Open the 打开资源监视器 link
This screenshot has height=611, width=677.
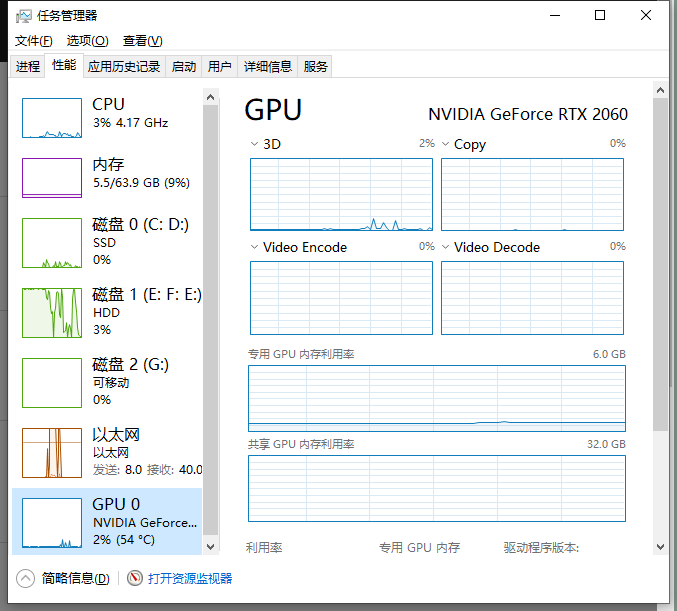pos(190,578)
